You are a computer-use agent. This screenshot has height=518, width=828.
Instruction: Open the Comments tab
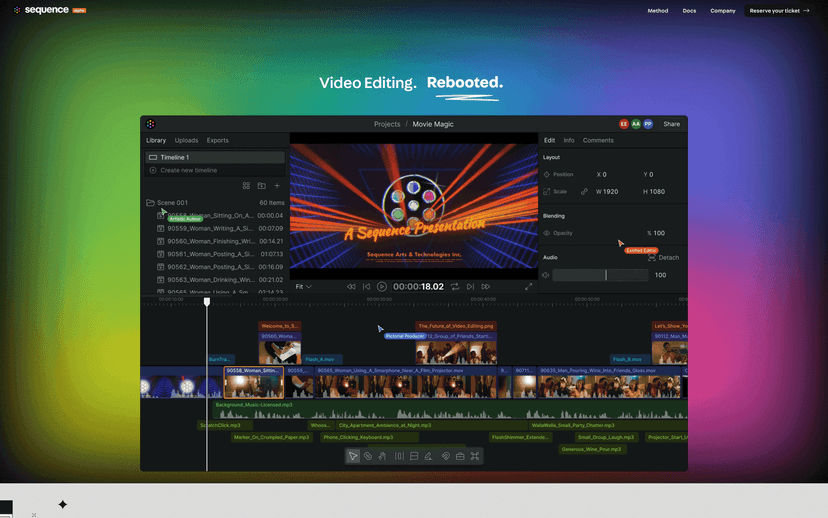pyautogui.click(x=598, y=140)
